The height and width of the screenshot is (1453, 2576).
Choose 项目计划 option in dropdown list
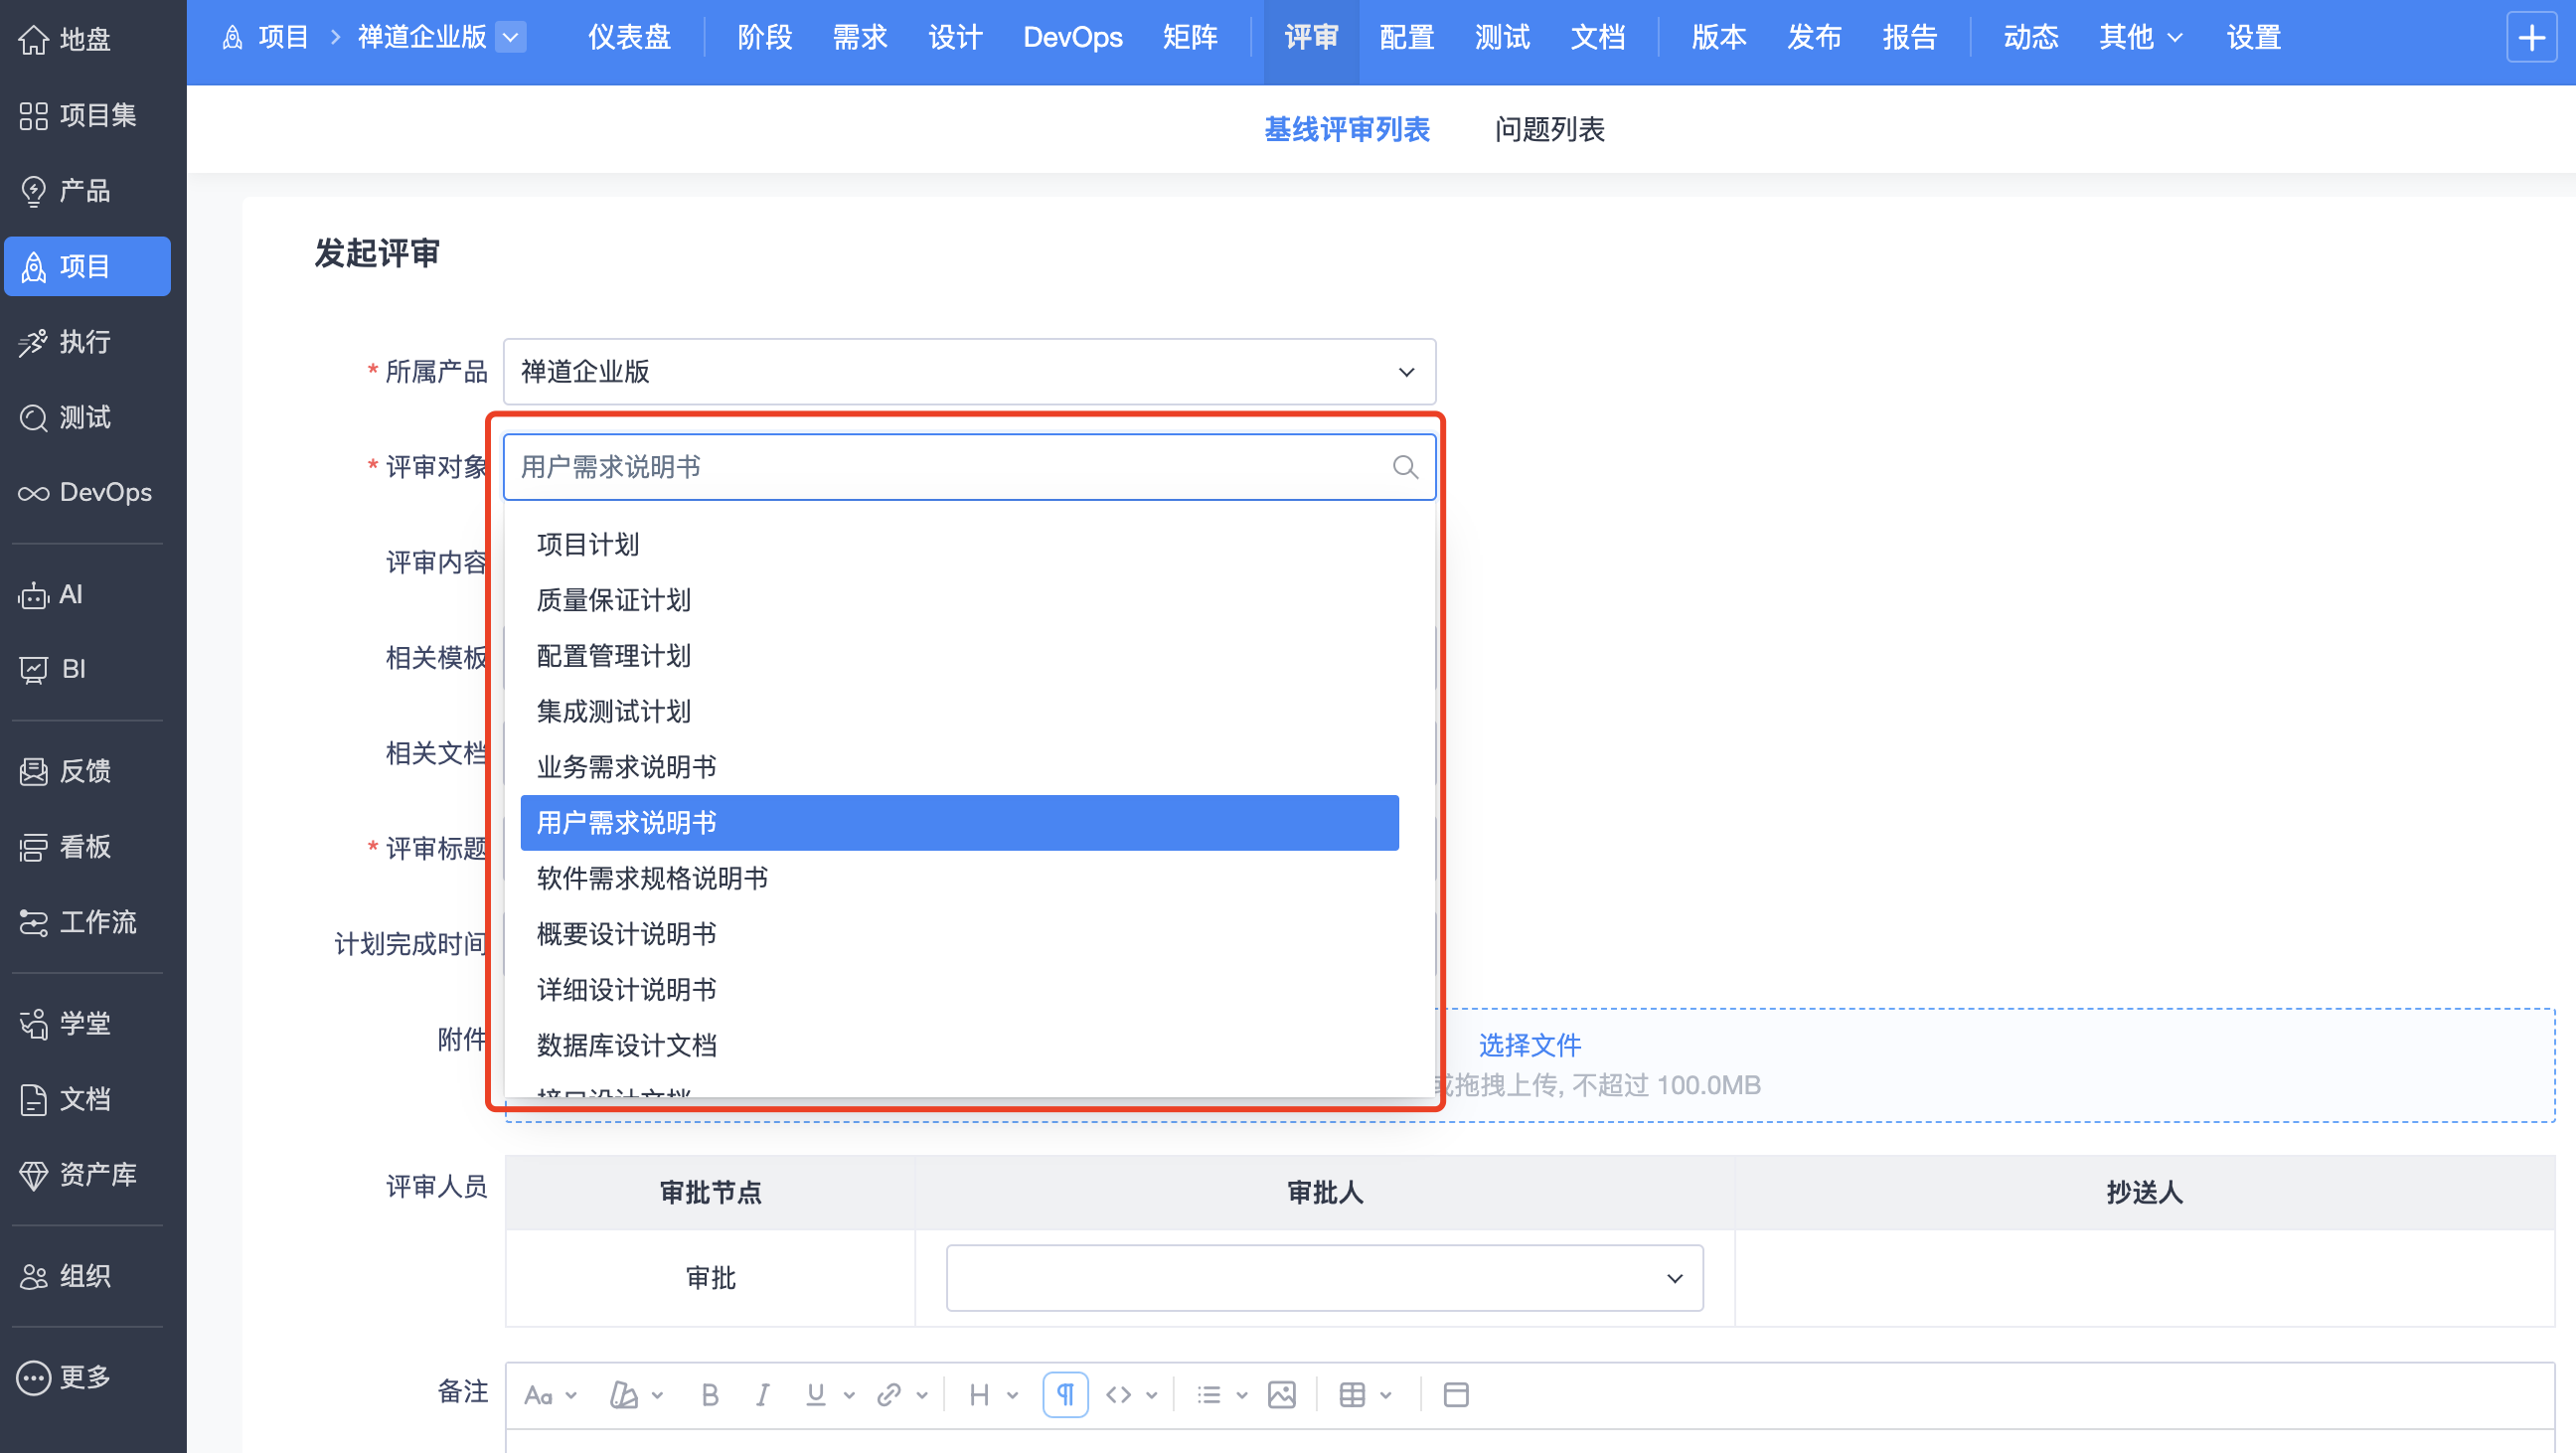[588, 545]
